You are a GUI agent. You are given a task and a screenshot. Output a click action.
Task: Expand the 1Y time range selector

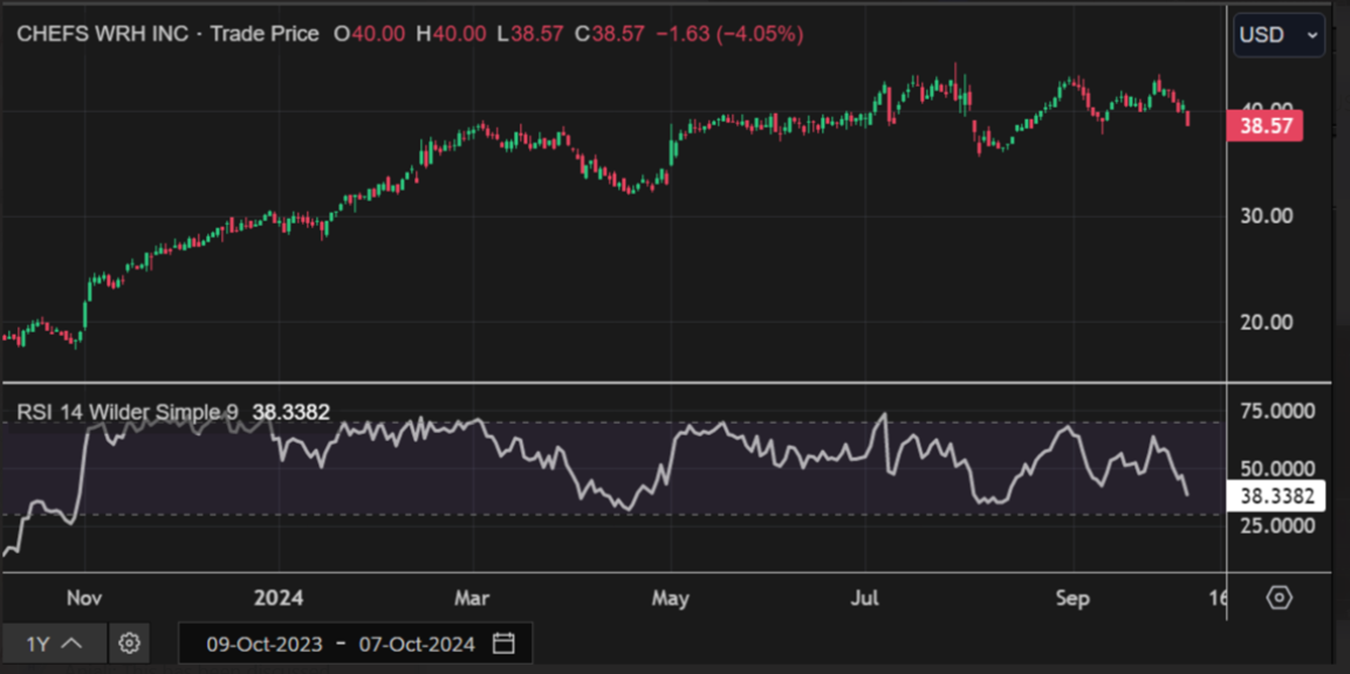[53, 644]
